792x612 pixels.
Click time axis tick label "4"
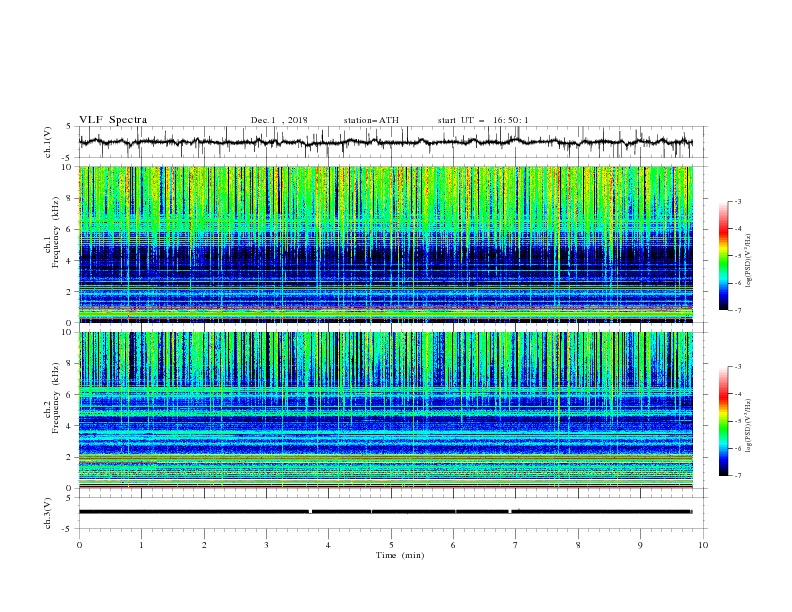point(328,545)
